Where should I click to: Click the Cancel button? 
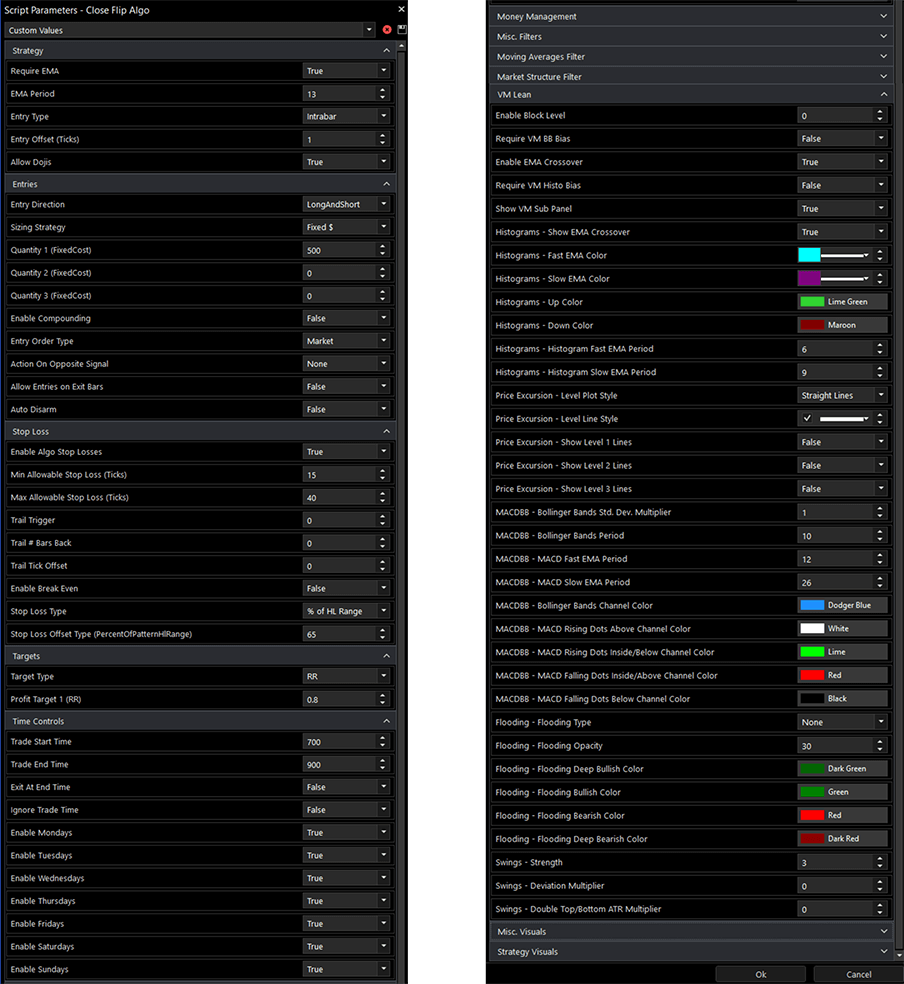pyautogui.click(x=858, y=974)
